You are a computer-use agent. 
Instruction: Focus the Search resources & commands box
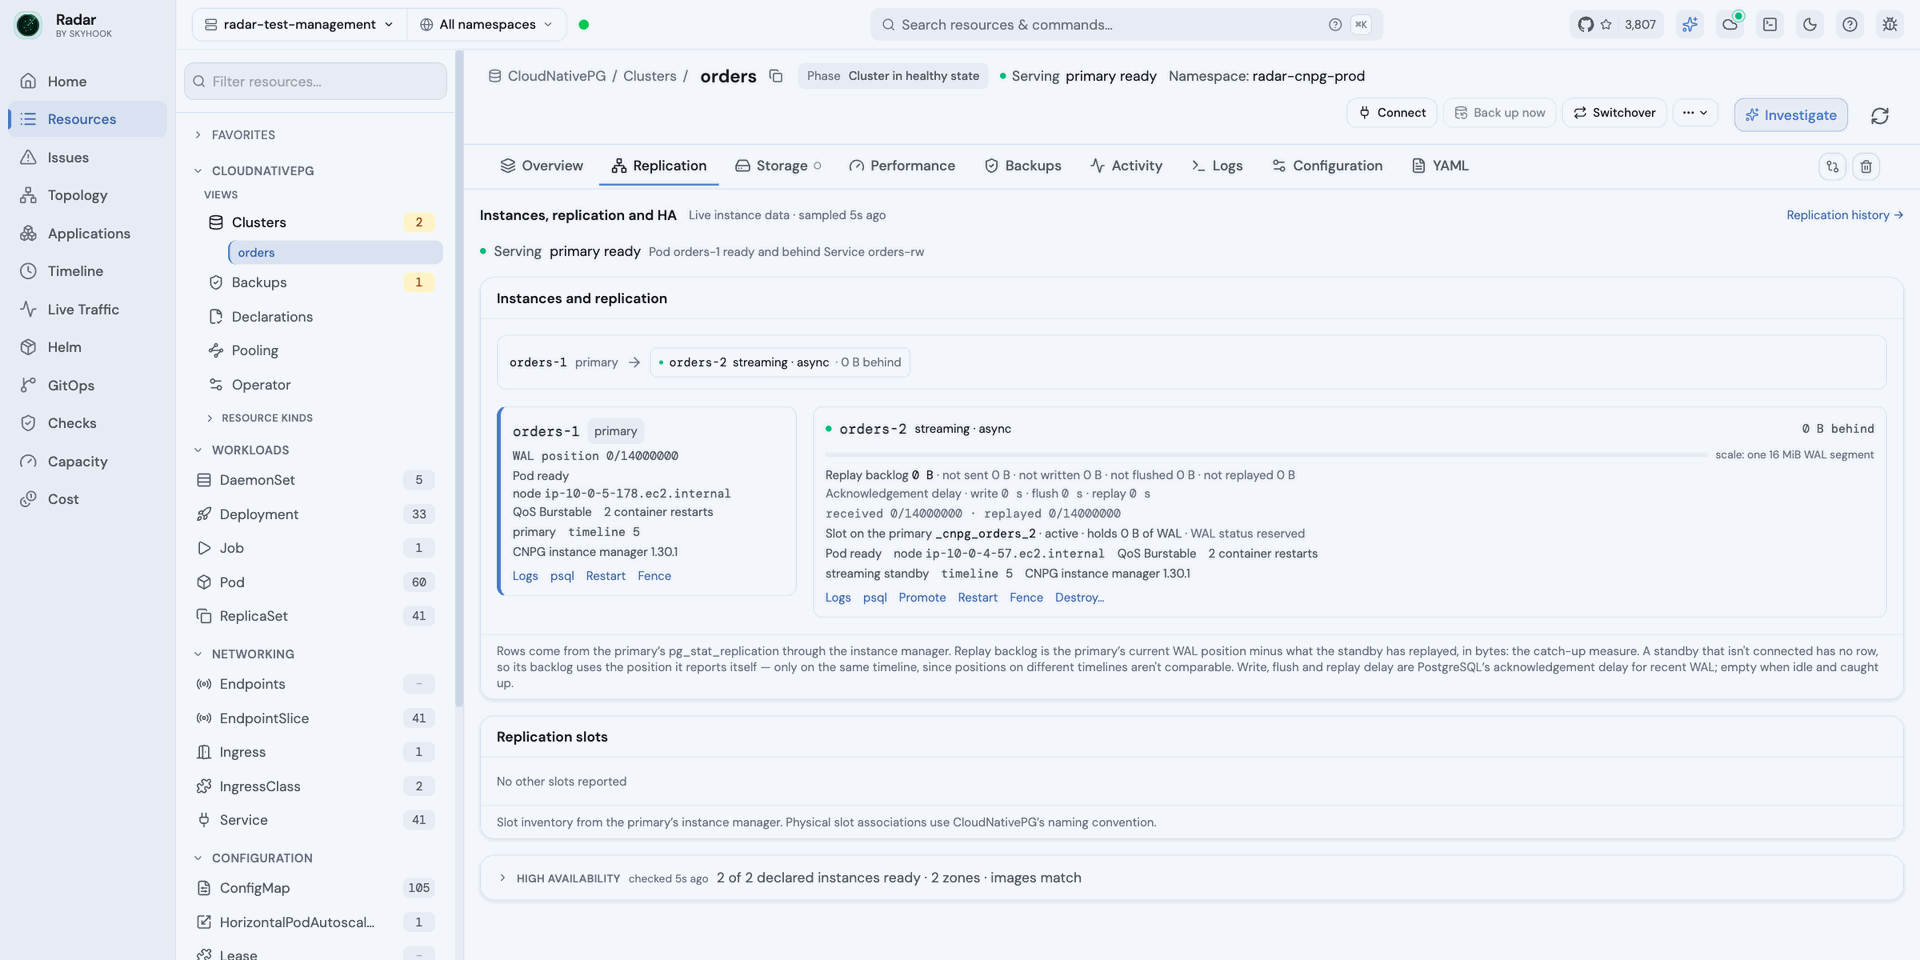click(x=1126, y=25)
